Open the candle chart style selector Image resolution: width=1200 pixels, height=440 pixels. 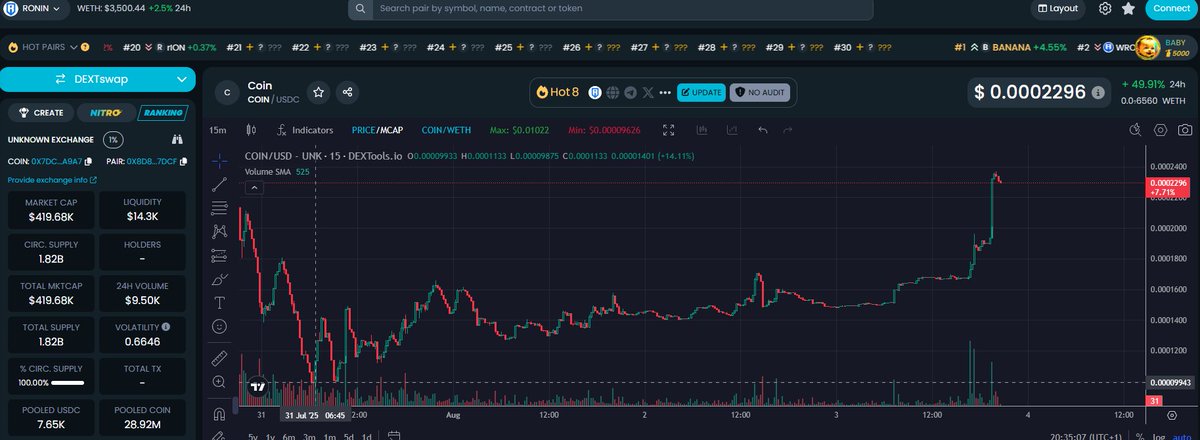tap(251, 130)
